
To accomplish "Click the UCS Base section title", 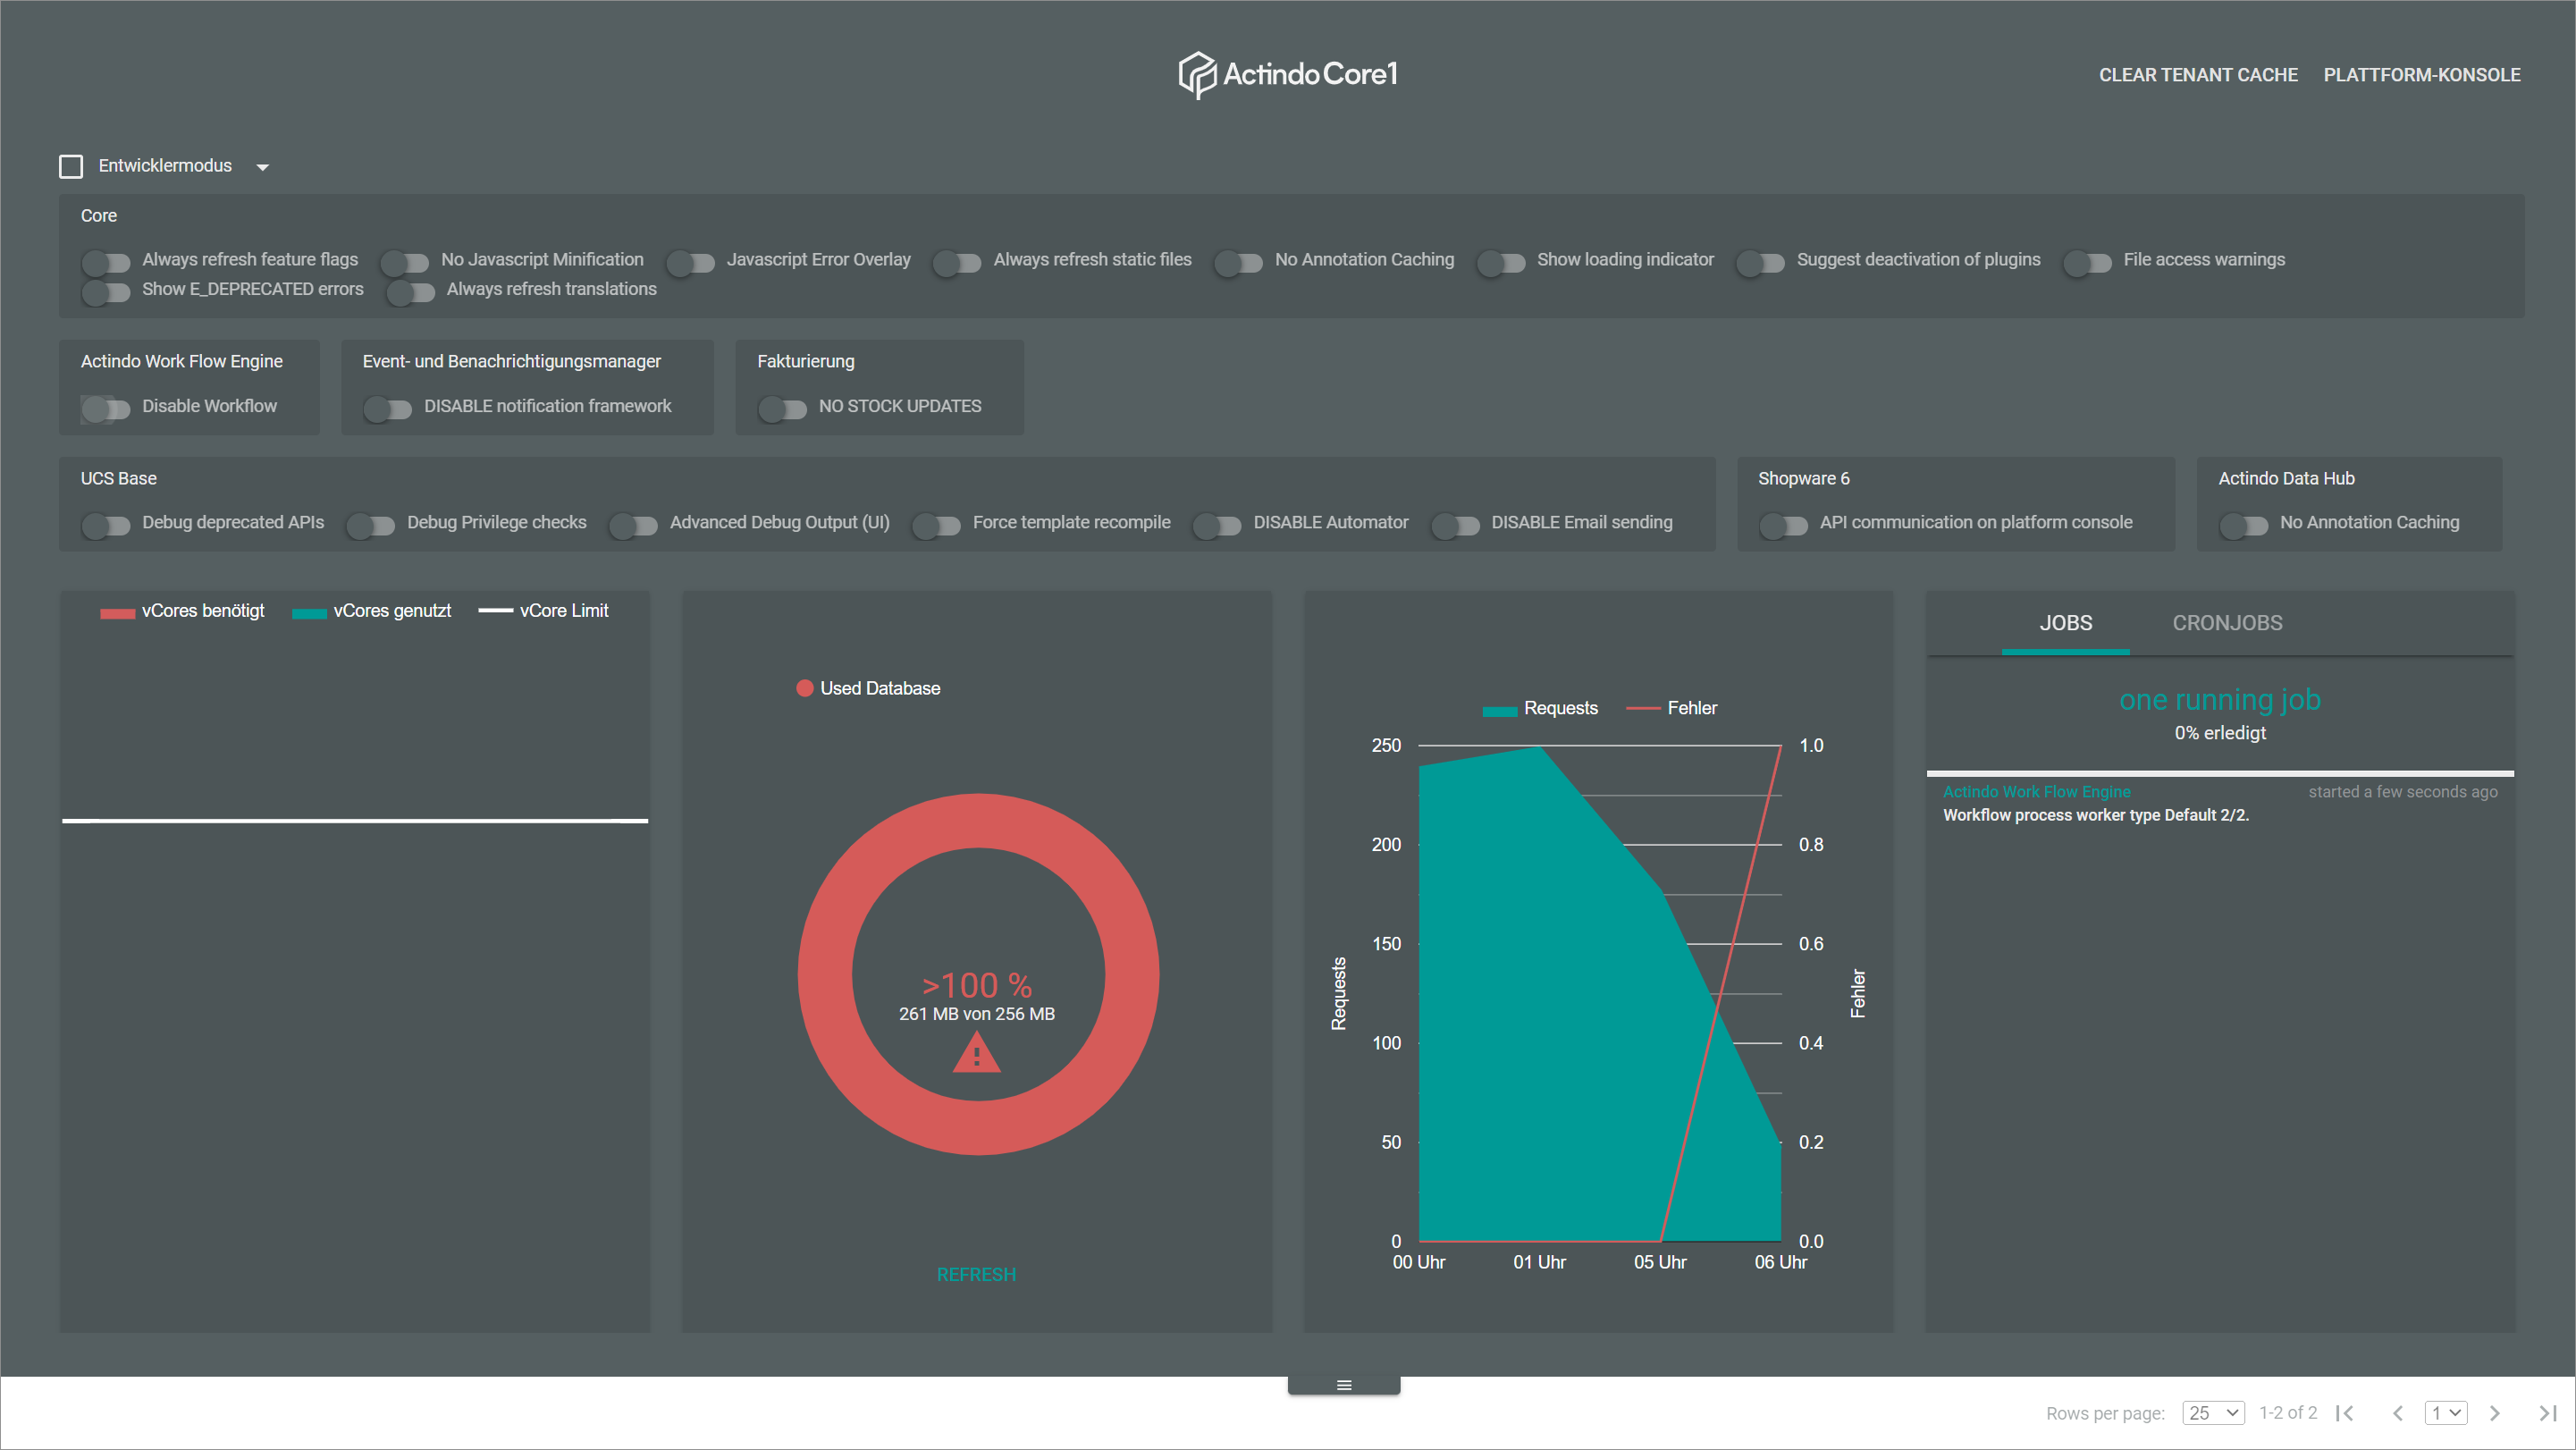I will click(118, 479).
